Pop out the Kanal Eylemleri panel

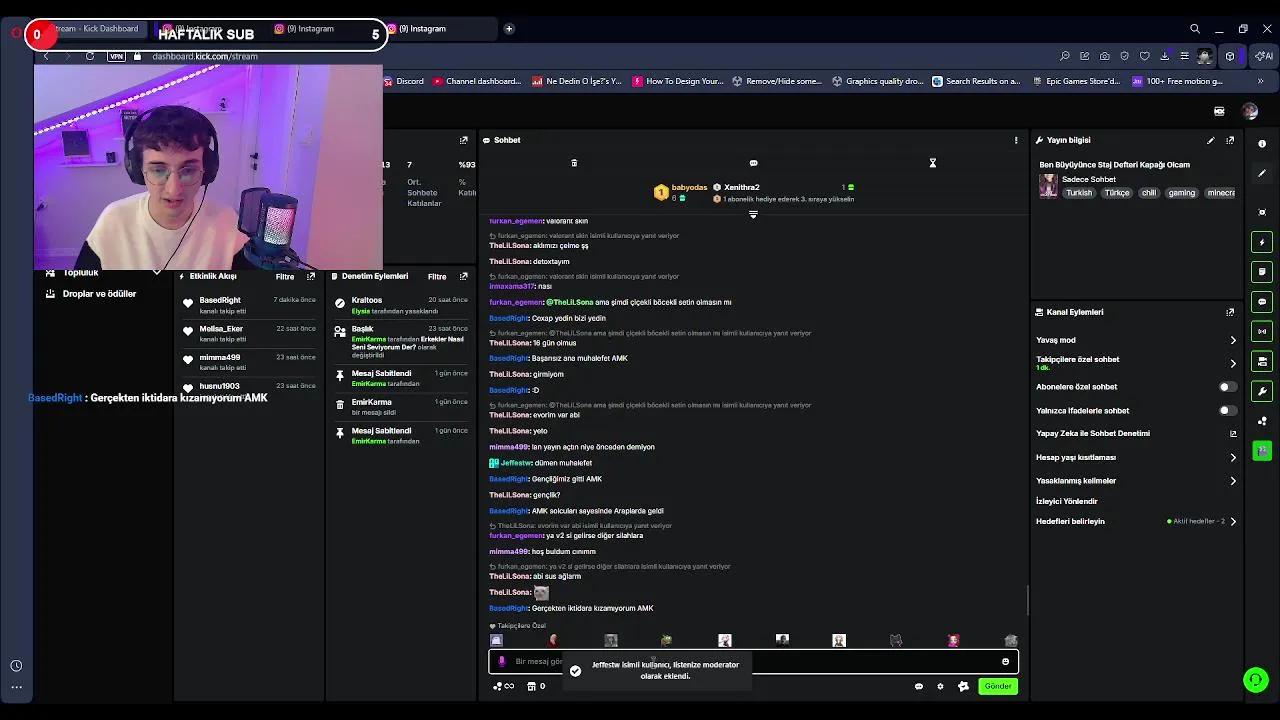pyautogui.click(x=1230, y=312)
